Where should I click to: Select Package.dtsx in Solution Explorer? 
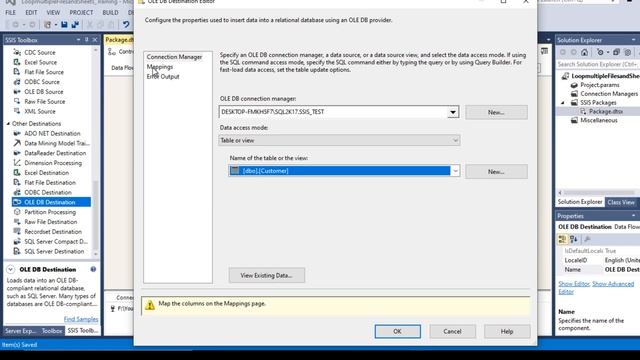pyautogui.click(x=606, y=111)
